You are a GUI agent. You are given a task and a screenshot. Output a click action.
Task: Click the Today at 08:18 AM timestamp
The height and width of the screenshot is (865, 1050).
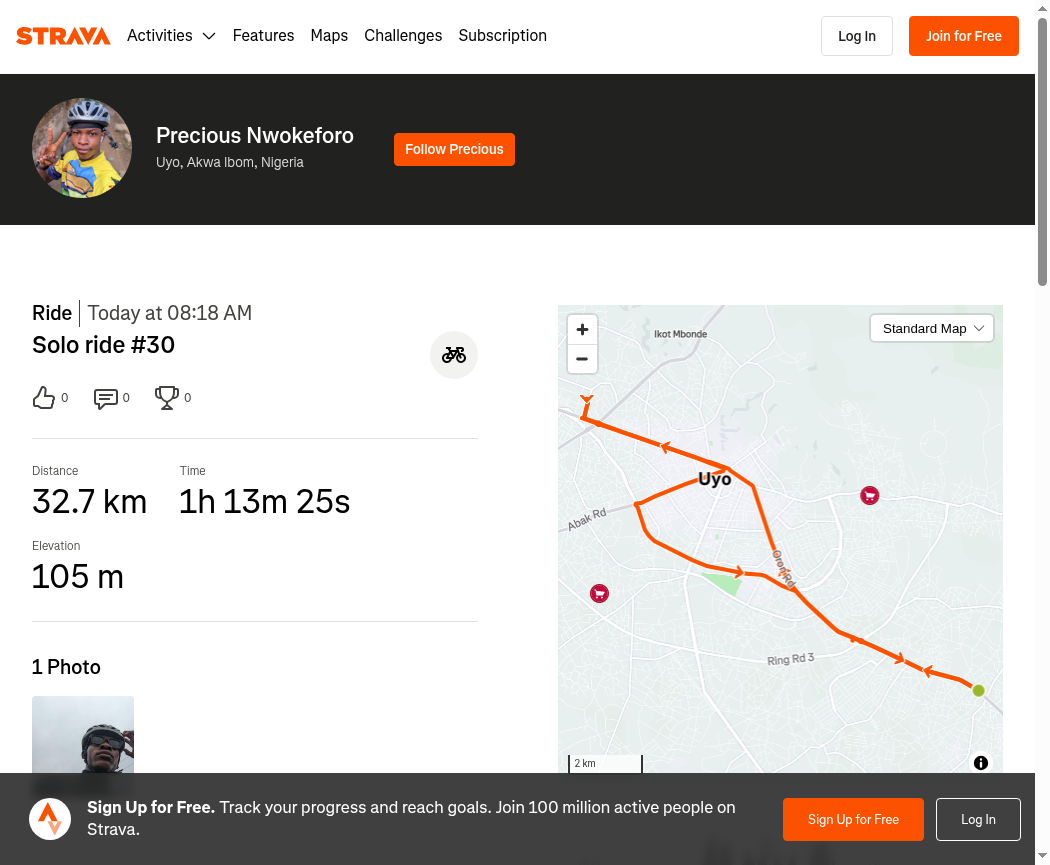click(x=169, y=313)
